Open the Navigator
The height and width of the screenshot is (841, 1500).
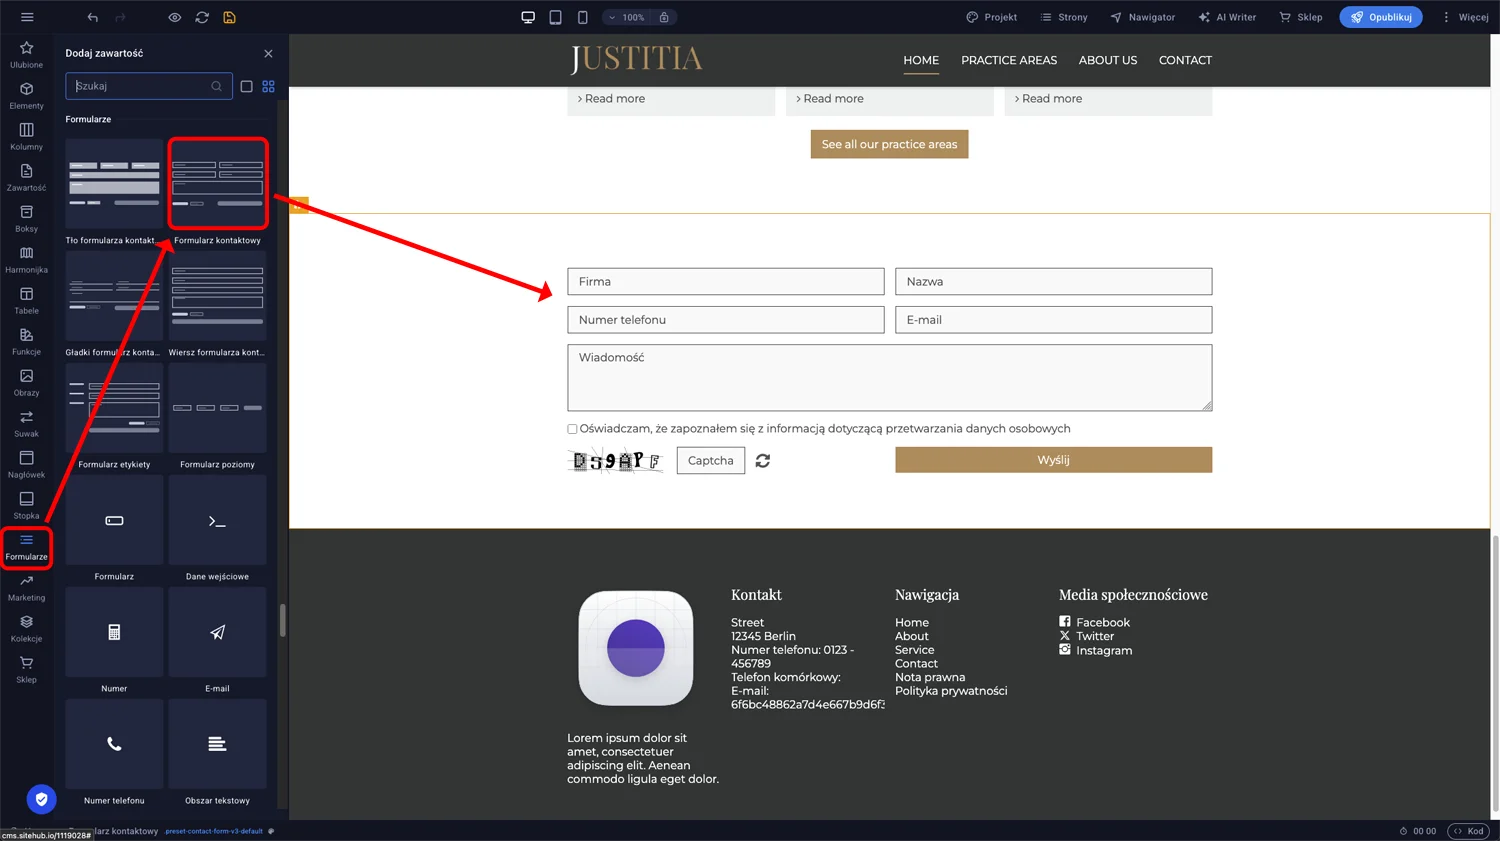click(1142, 16)
